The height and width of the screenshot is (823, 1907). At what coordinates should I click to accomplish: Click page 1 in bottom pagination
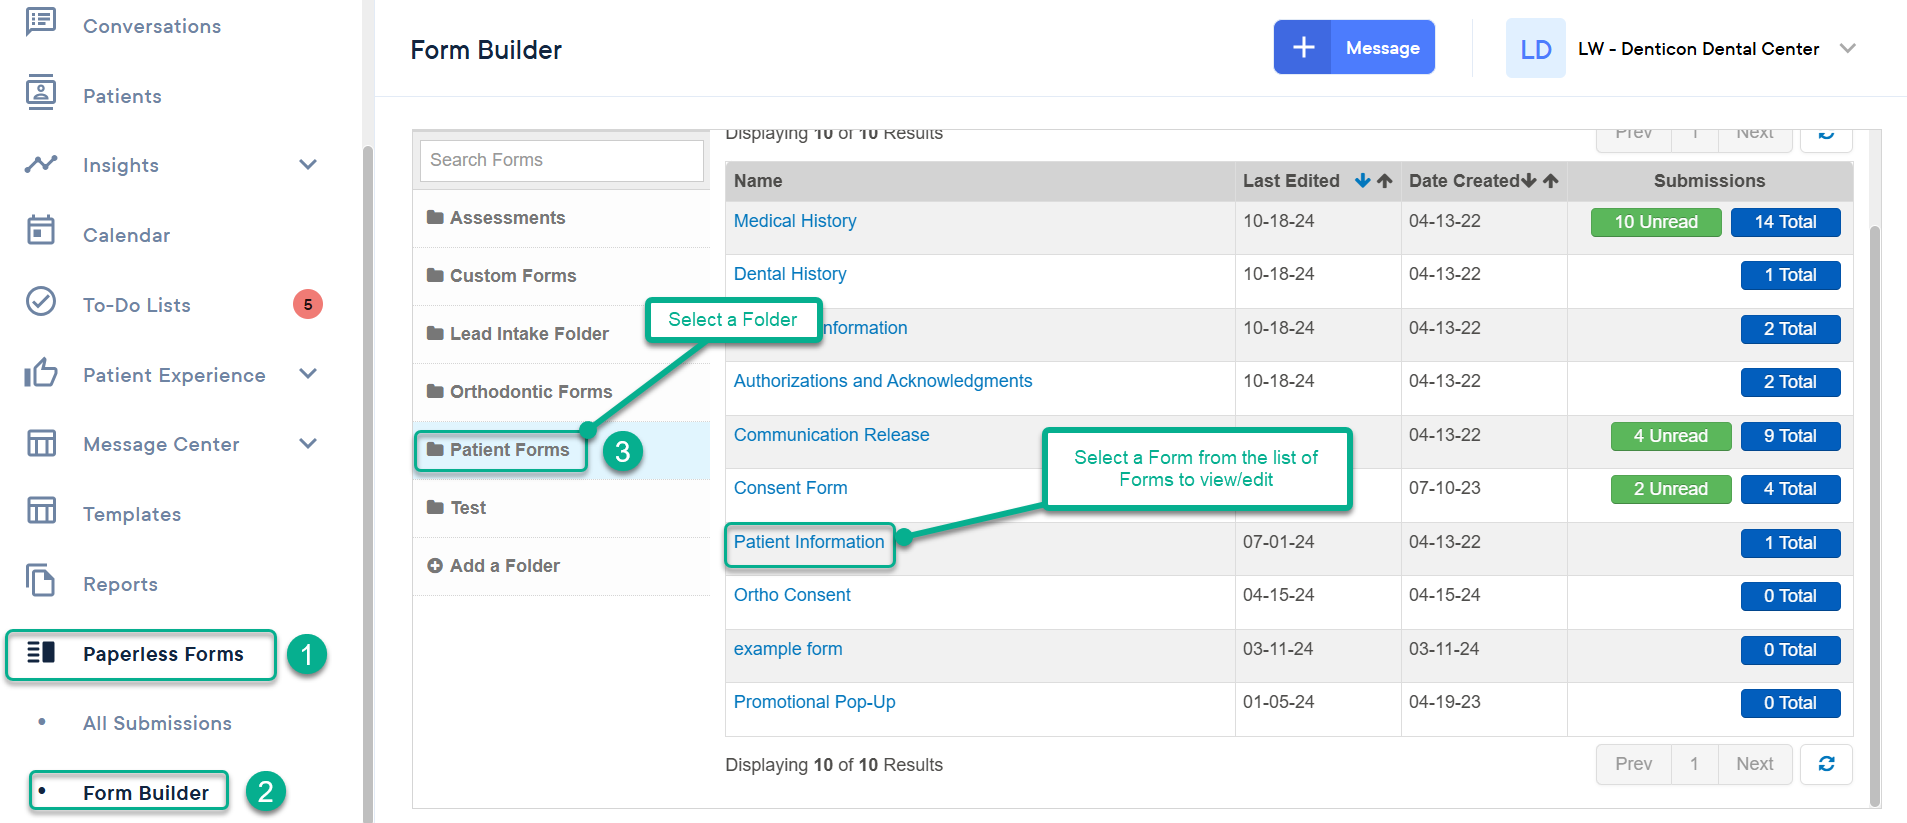point(1694,764)
